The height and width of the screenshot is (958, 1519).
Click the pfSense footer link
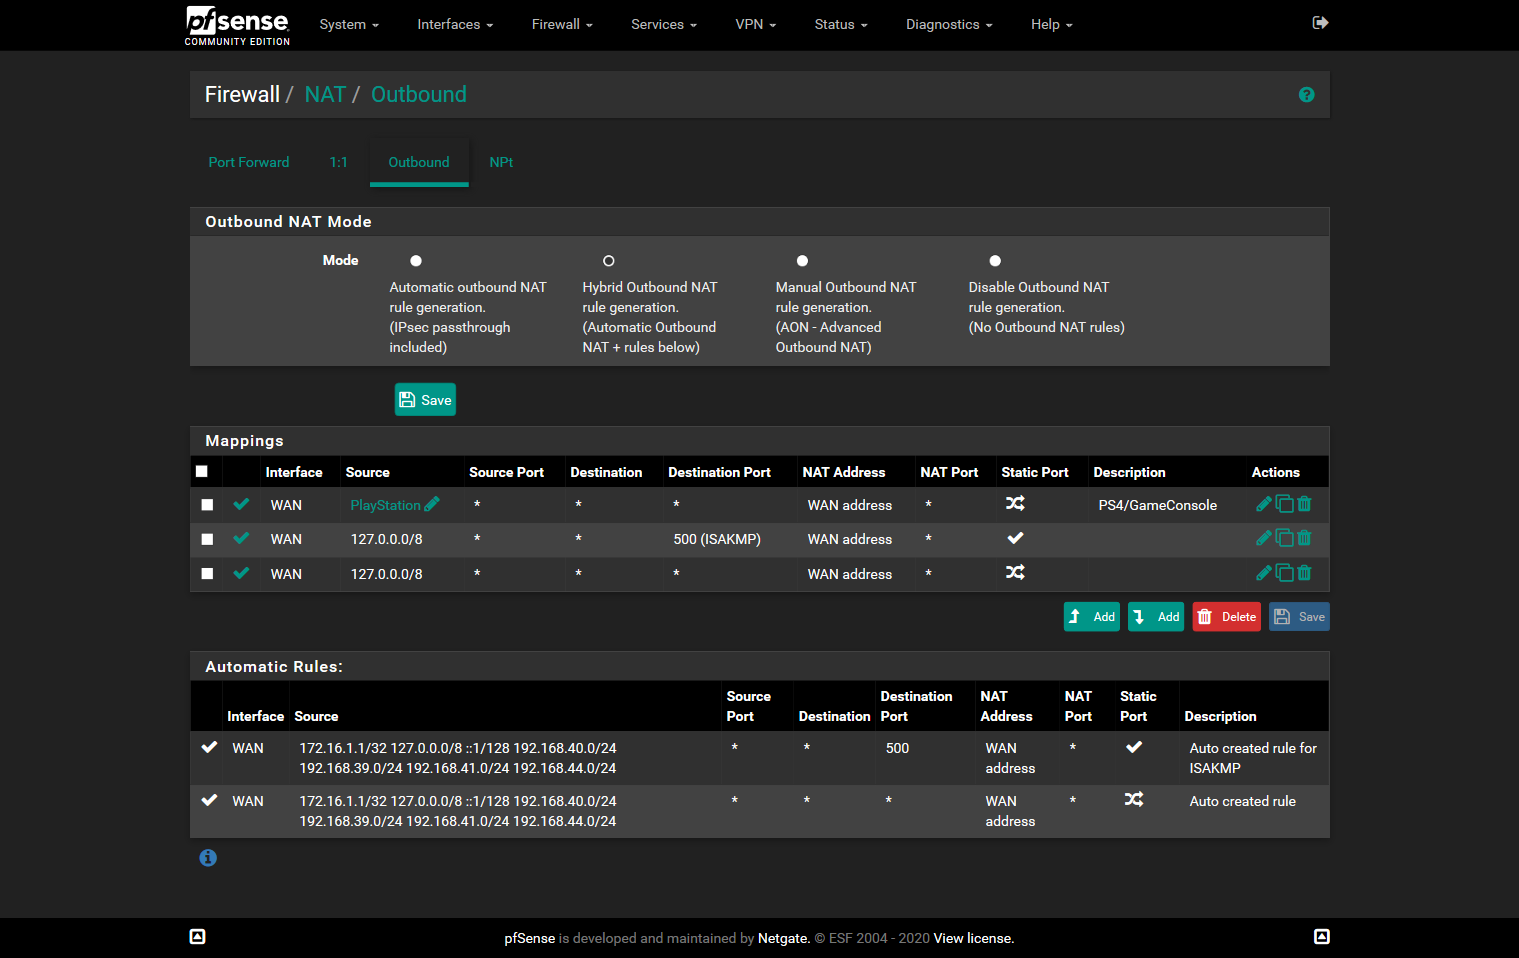(x=530, y=938)
